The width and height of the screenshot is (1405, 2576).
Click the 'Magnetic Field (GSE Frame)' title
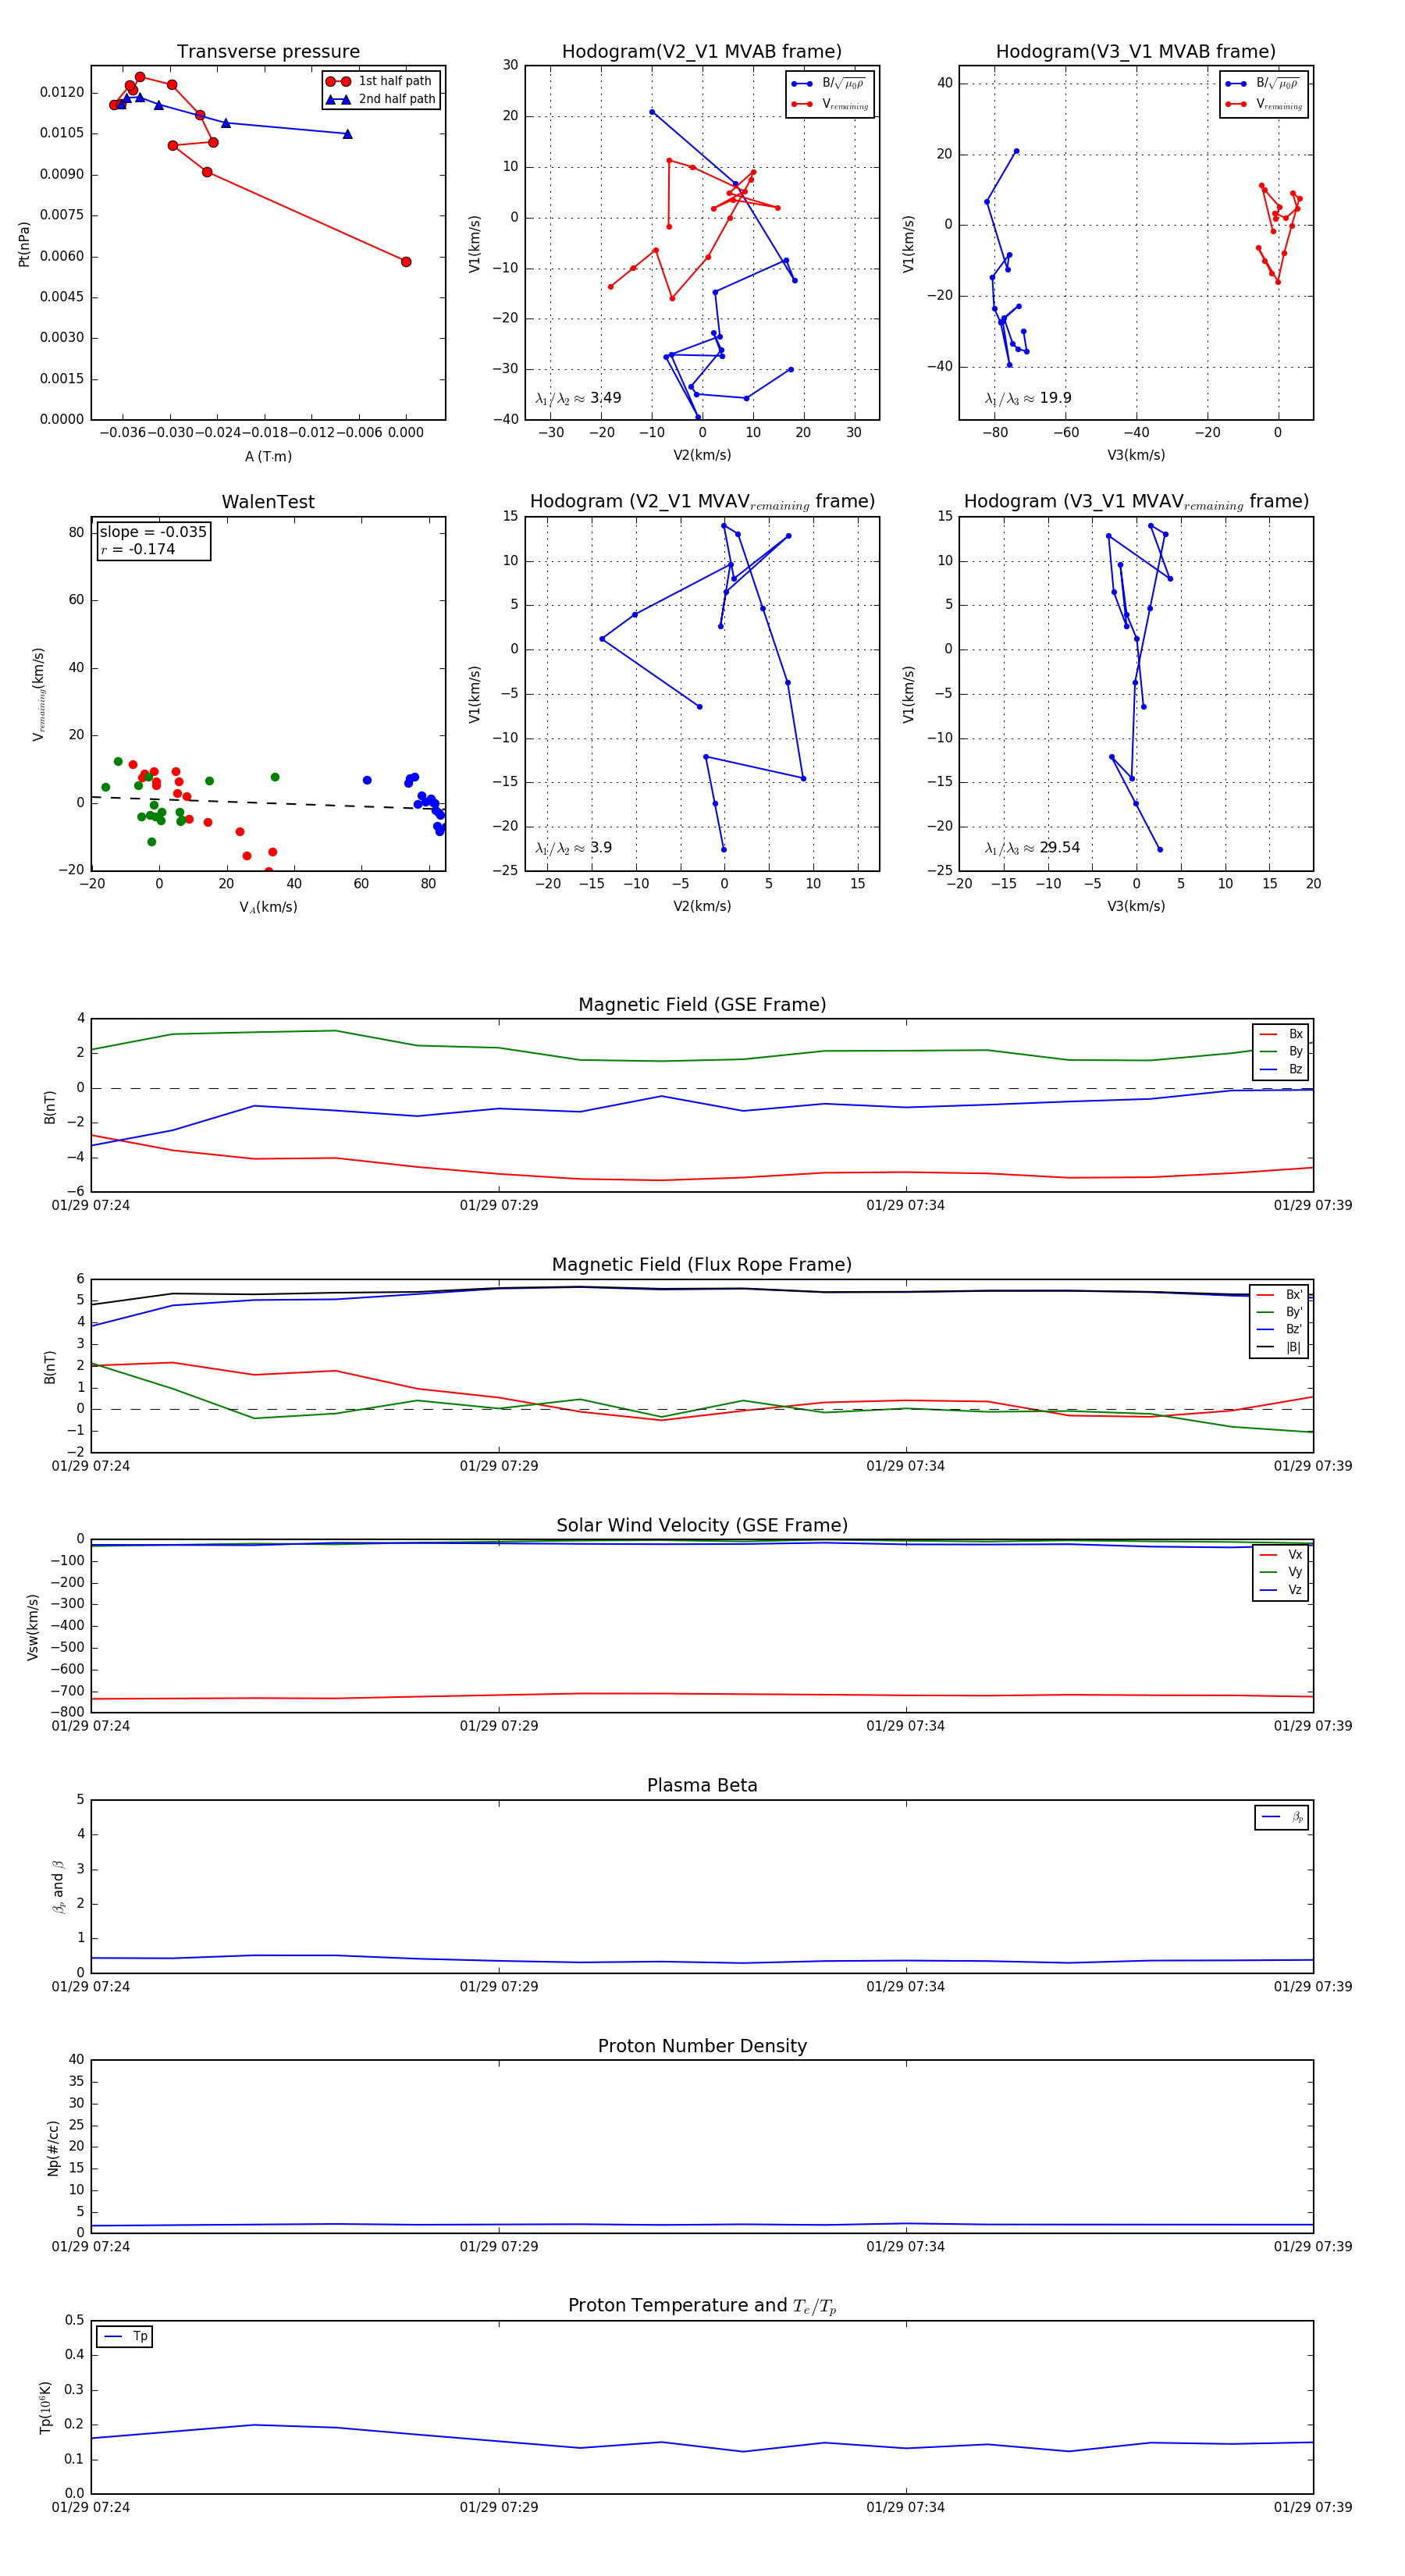pos(702,1005)
